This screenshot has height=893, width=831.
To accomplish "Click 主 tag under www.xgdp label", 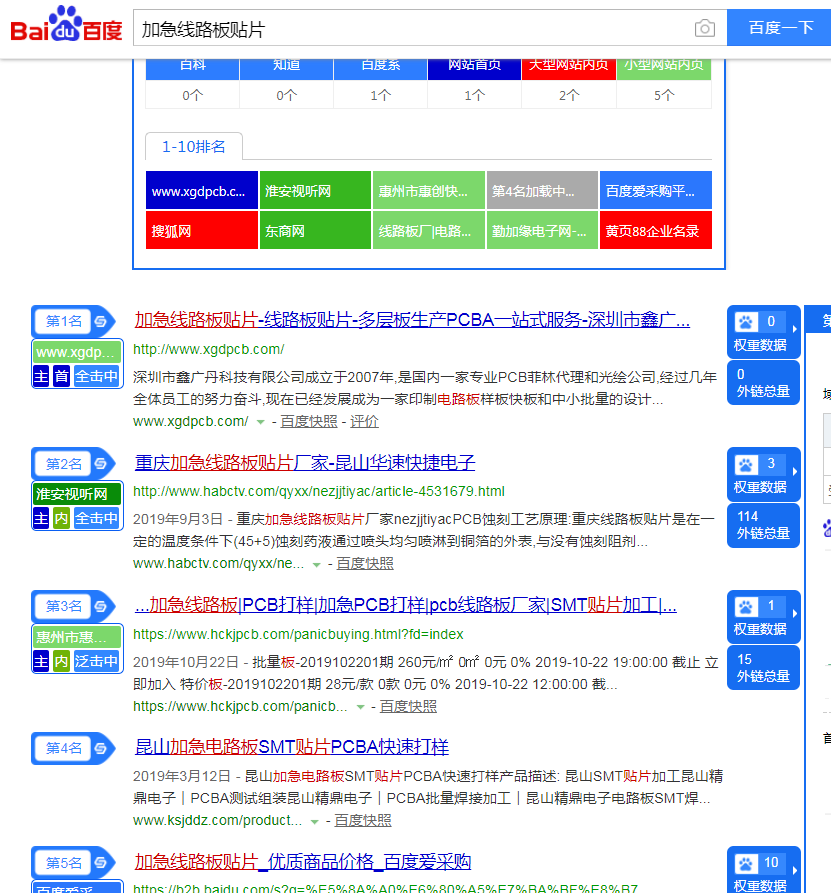I will [41, 376].
